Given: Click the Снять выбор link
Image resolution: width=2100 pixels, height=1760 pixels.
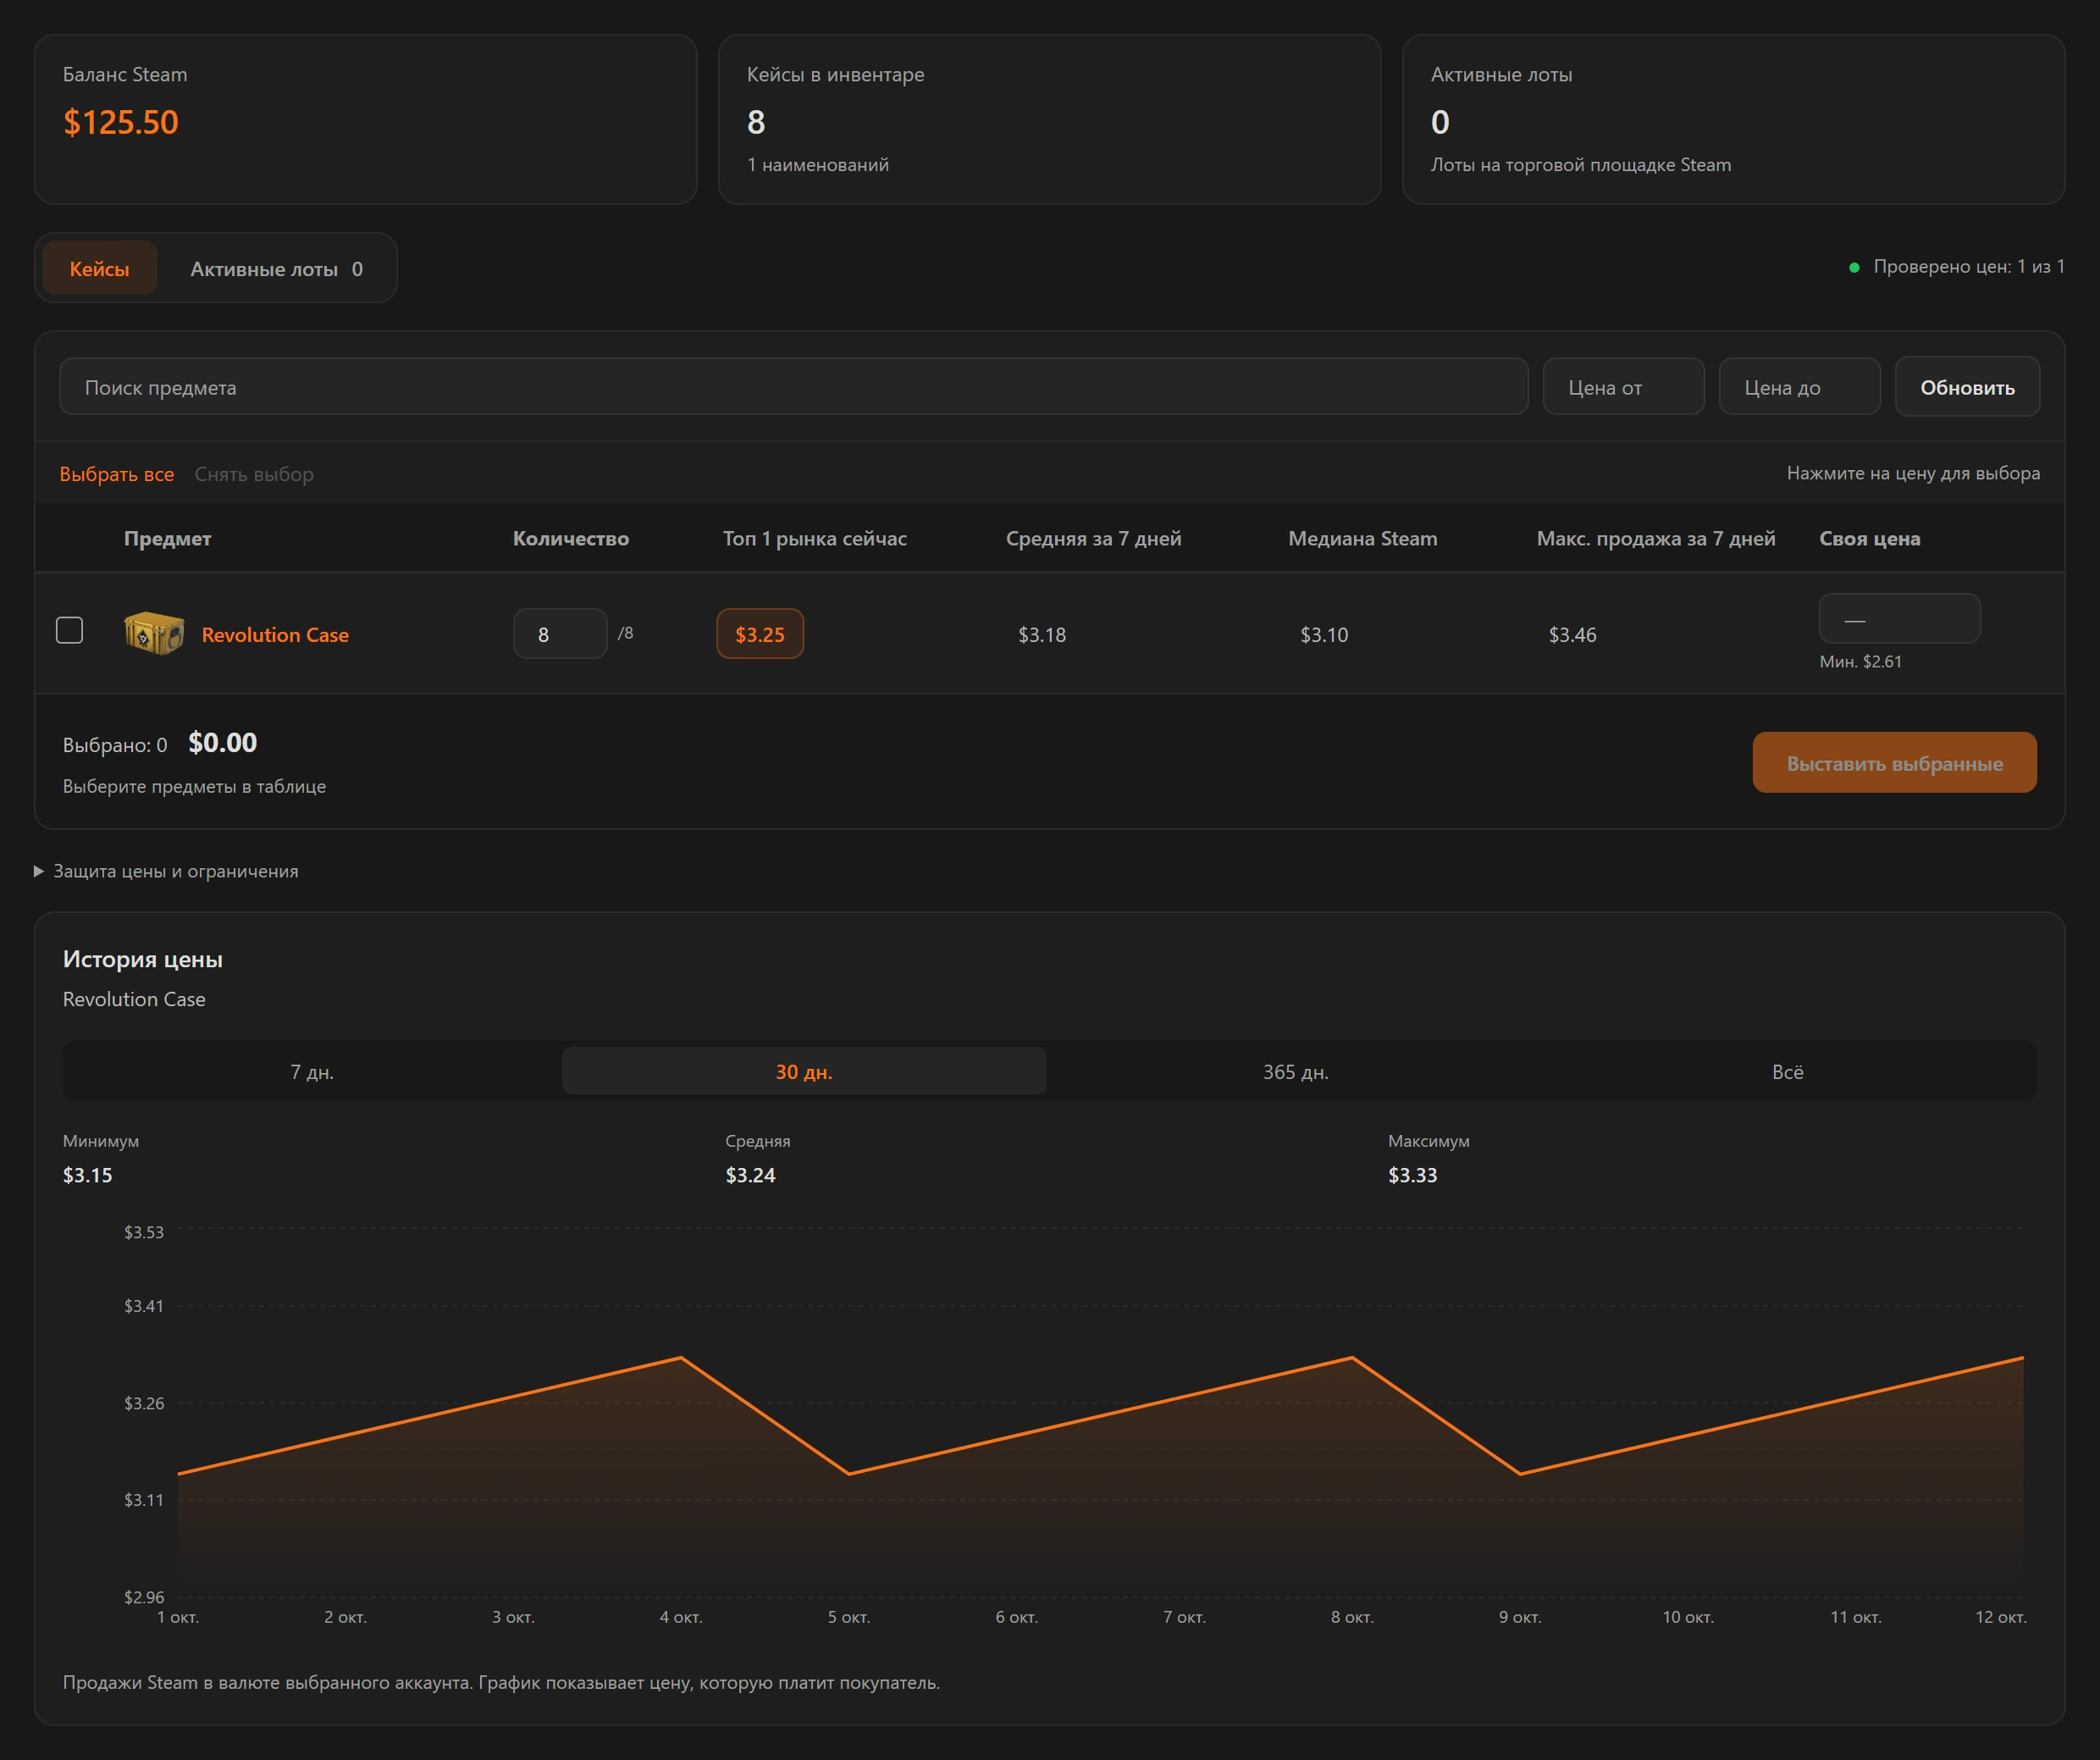Looking at the screenshot, I should click(254, 474).
